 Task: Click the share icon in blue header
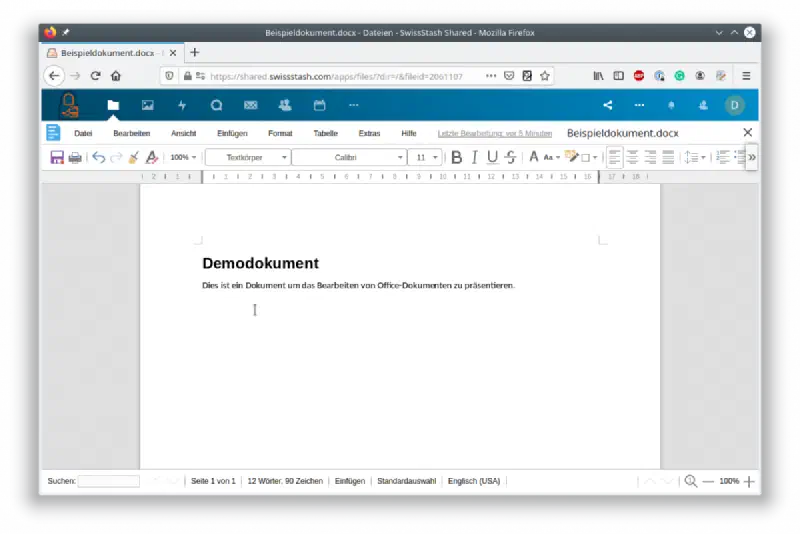click(x=607, y=105)
